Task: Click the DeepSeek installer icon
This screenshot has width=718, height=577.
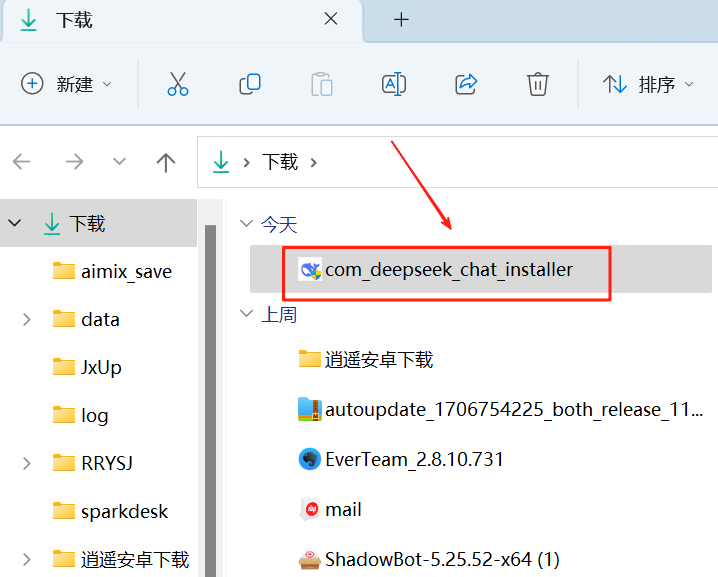Action: [x=310, y=270]
